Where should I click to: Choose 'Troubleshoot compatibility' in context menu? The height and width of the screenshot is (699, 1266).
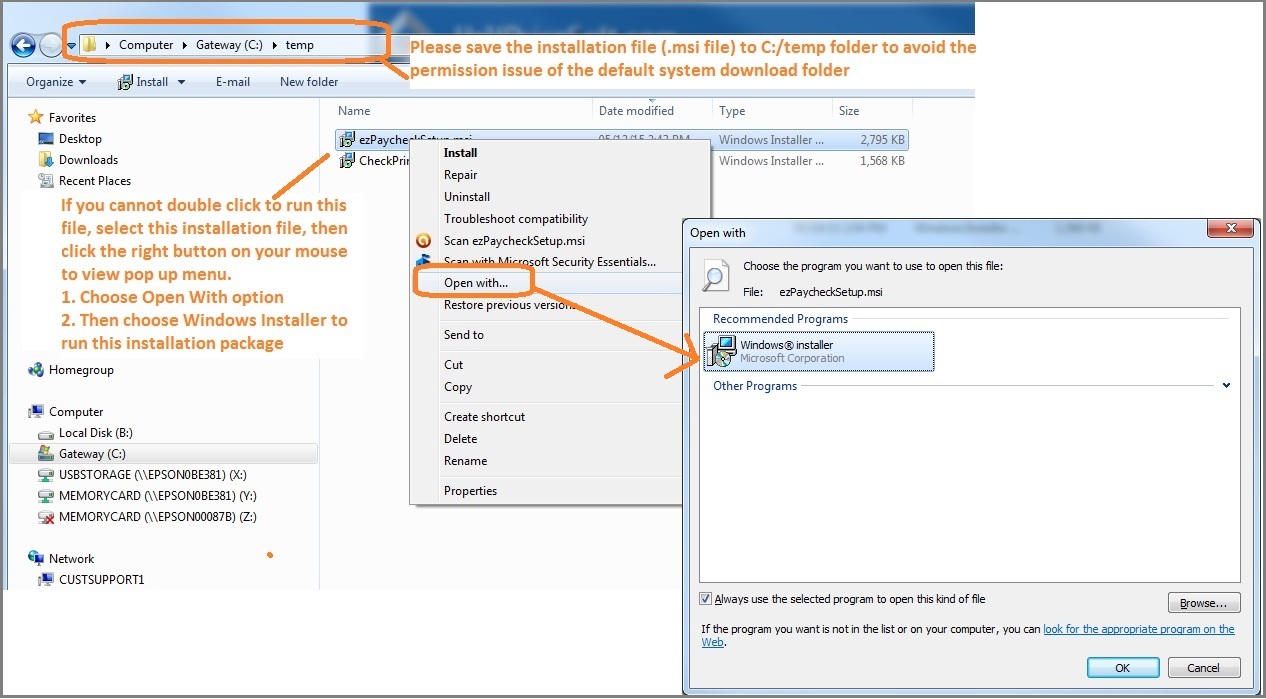click(516, 219)
